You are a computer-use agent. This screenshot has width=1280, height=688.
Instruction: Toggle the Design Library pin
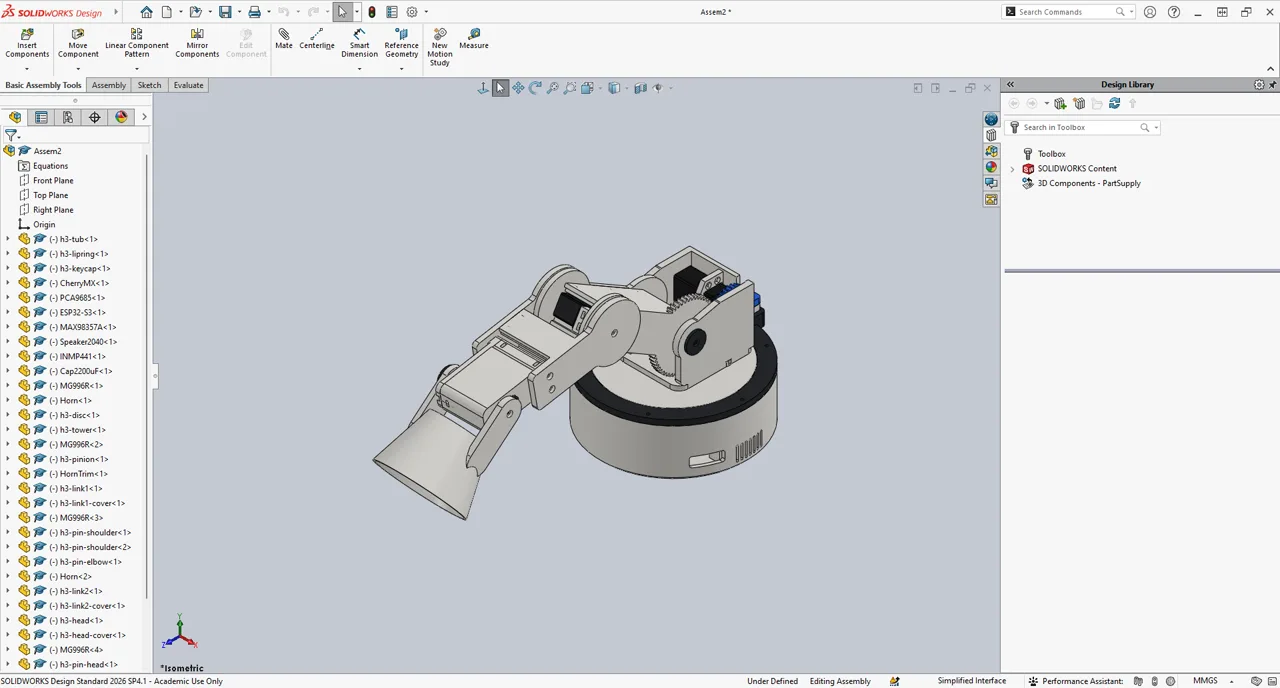coord(1272,85)
